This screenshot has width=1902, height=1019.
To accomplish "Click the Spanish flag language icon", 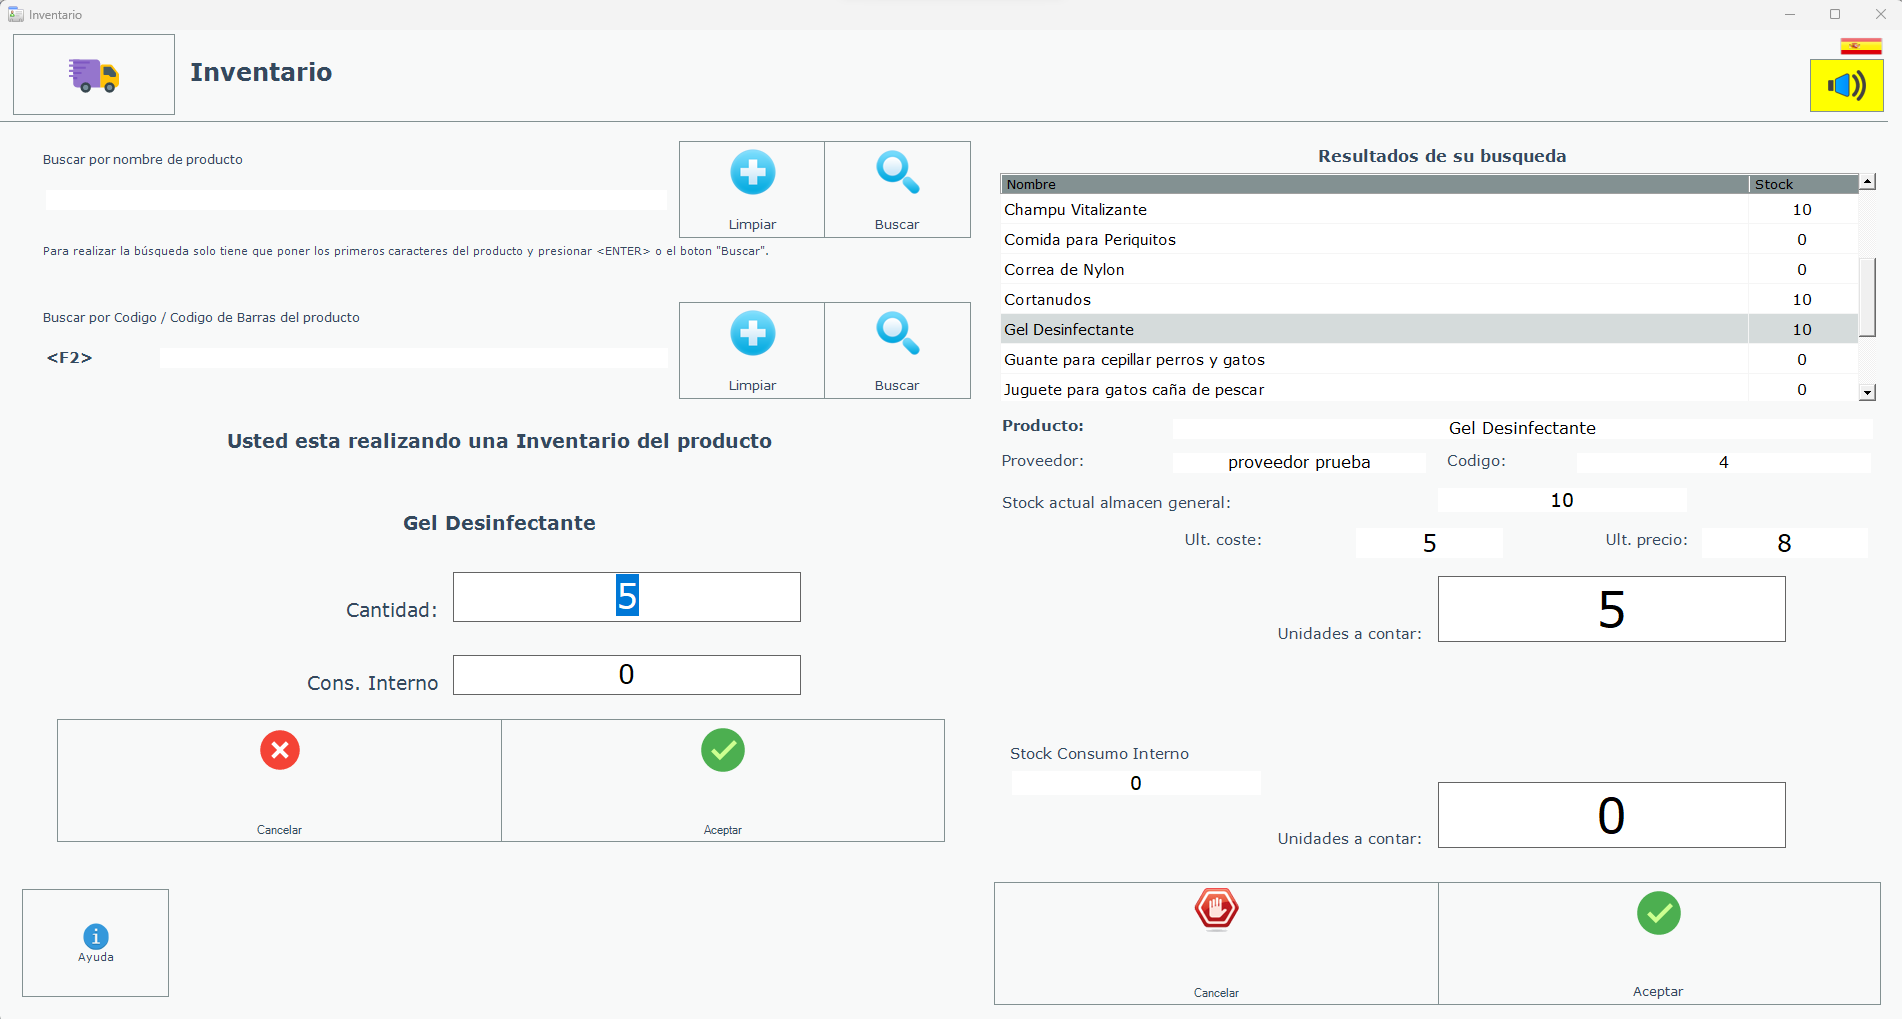I will tap(1860, 46).
